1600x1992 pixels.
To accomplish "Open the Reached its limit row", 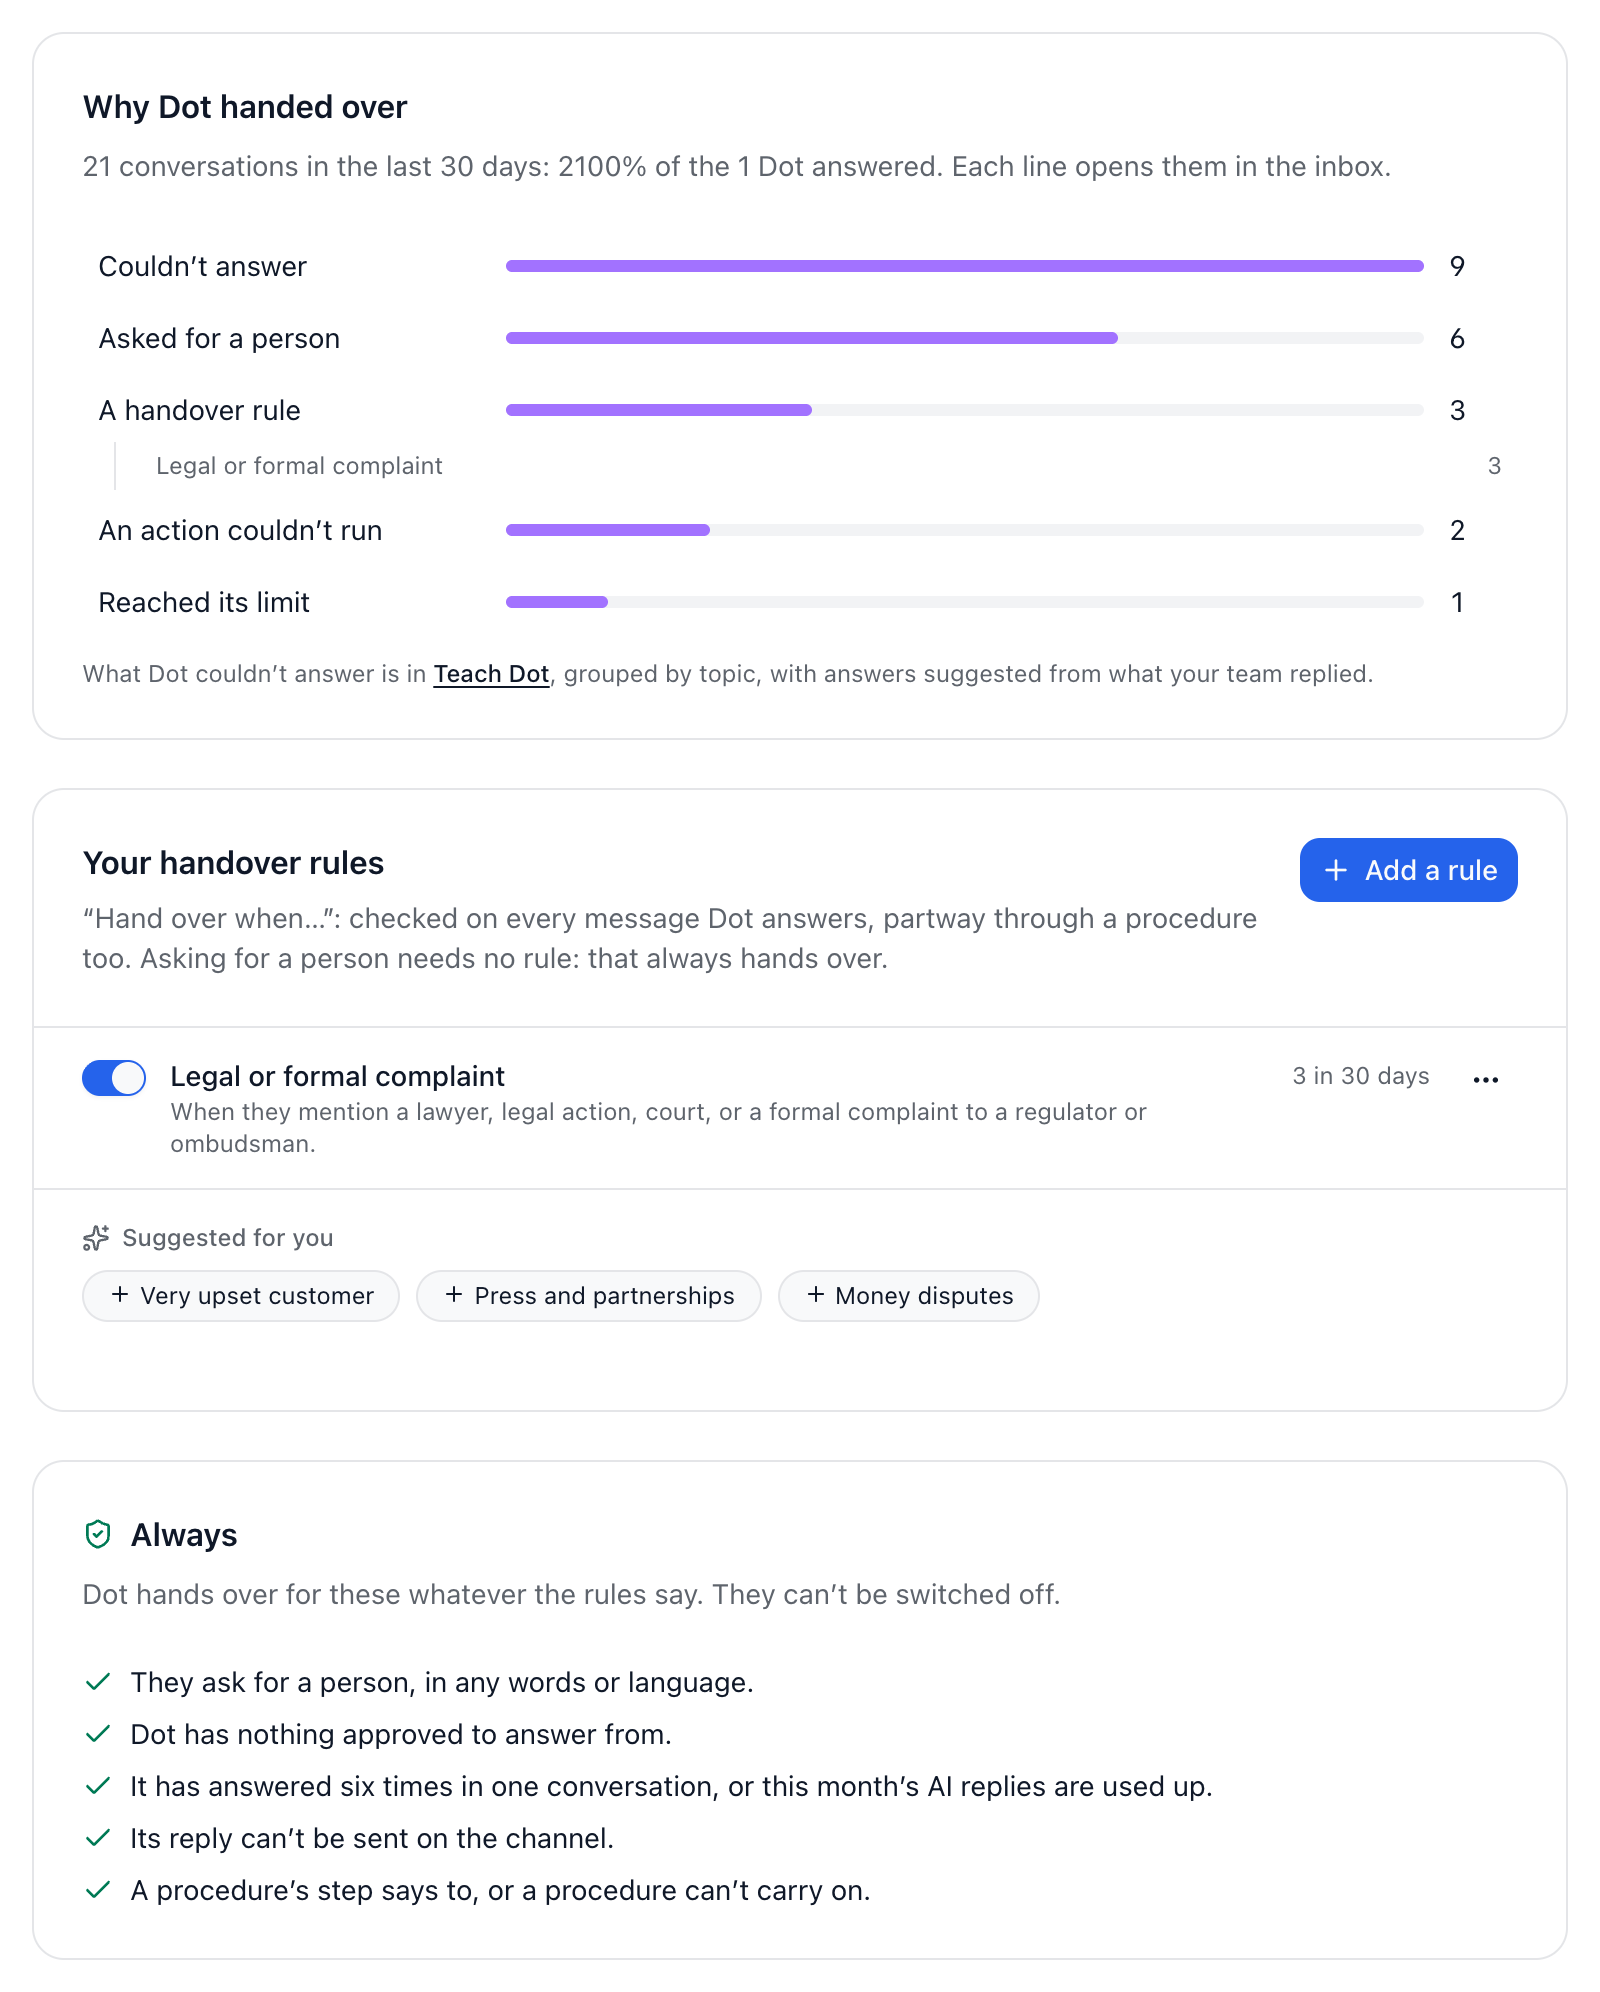I will (782, 602).
